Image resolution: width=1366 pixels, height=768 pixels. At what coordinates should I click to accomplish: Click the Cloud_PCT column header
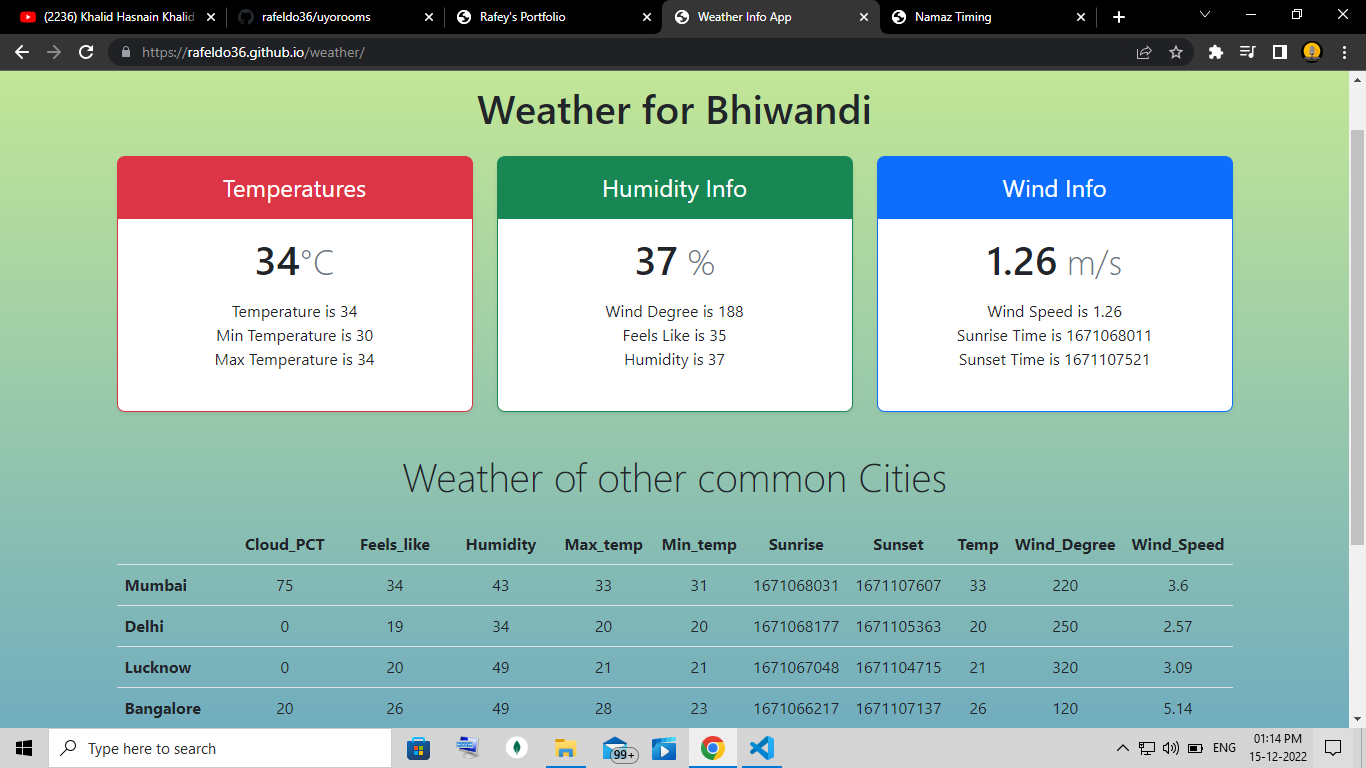[285, 544]
